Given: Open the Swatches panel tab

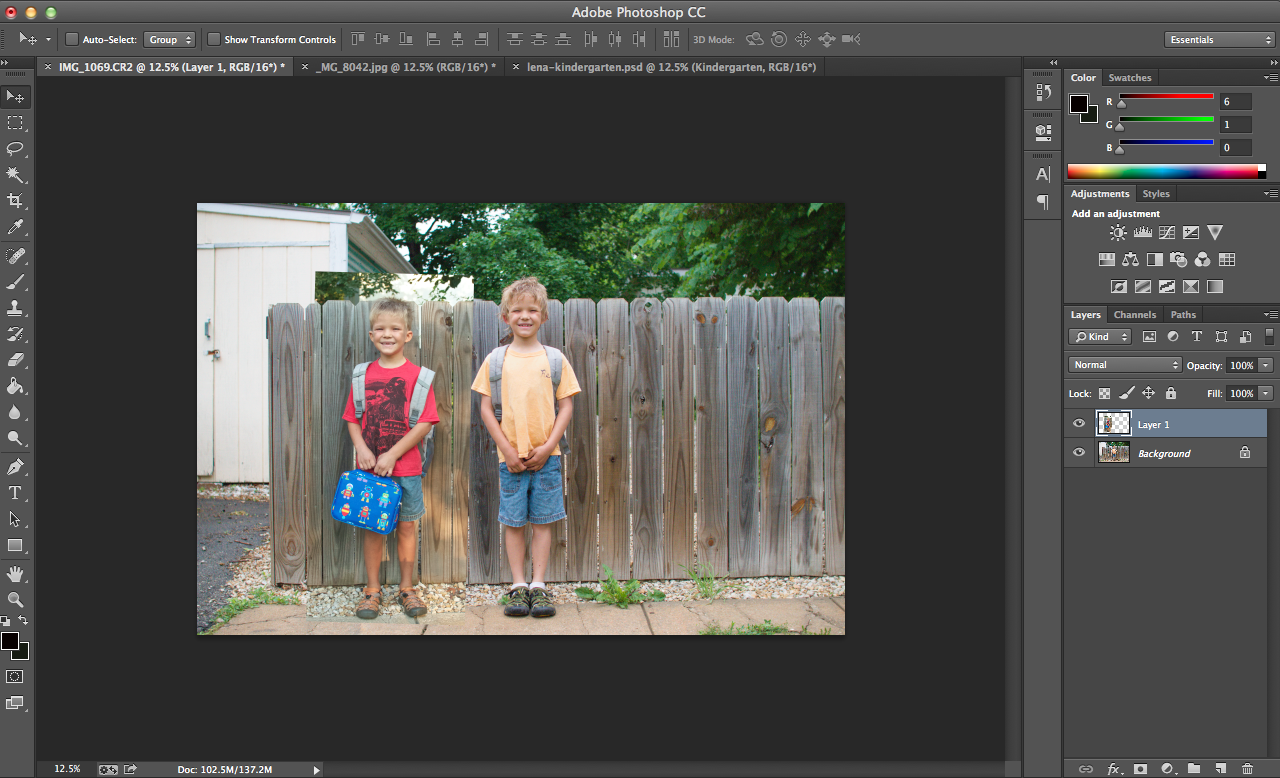Looking at the screenshot, I should (x=1130, y=78).
